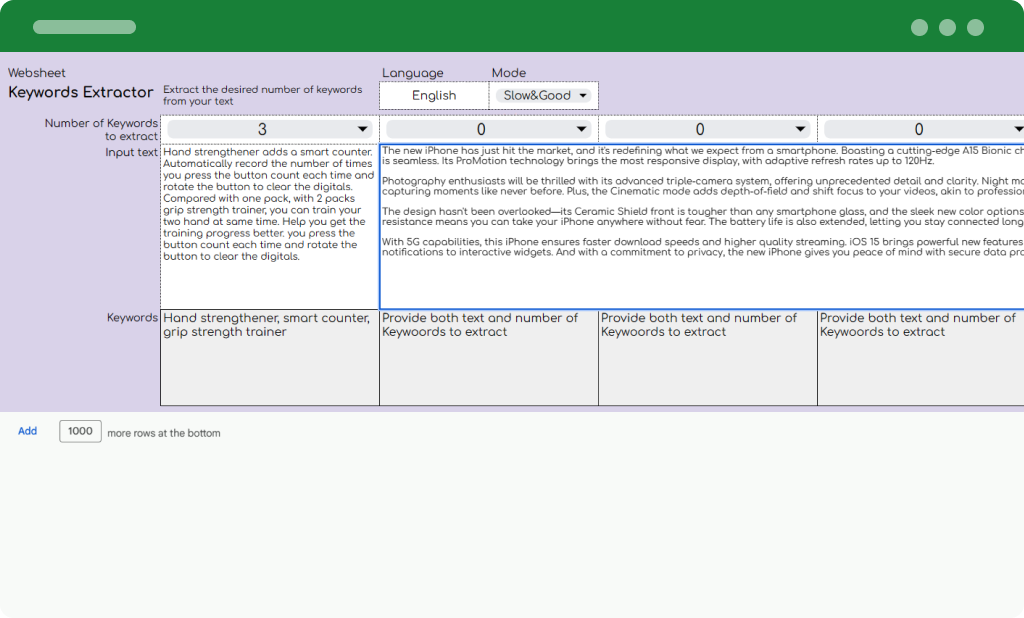Click the Websheet label above the title
Screen dimensions: 1024x618
click(36, 72)
